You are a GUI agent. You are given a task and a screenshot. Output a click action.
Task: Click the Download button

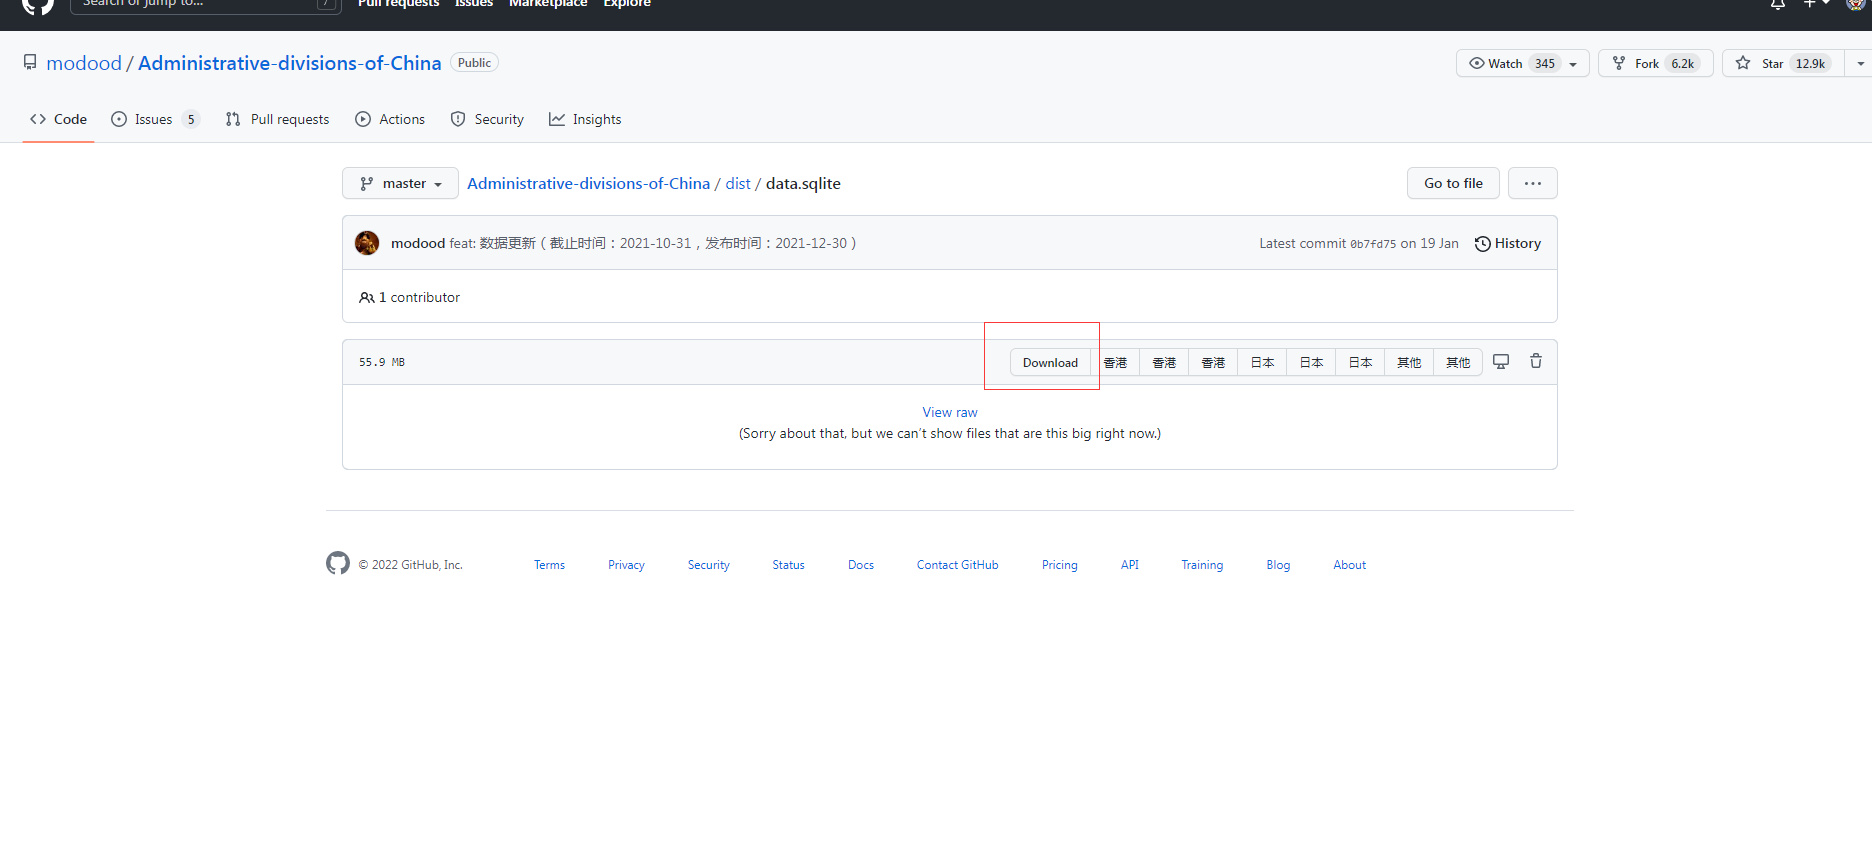[1050, 362]
